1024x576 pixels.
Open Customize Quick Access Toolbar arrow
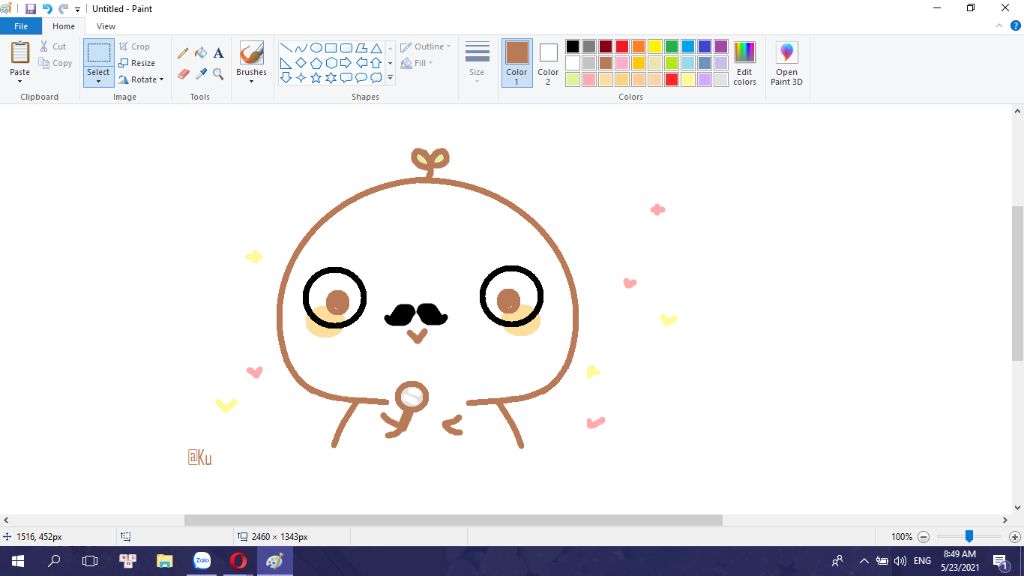78,9
